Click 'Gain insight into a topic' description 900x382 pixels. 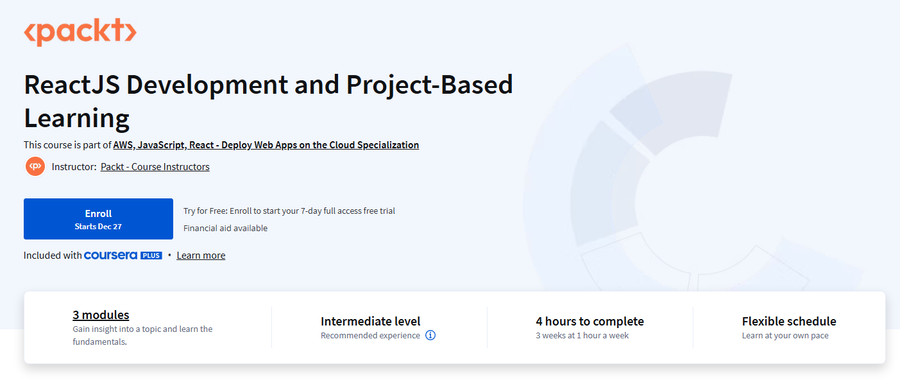coord(142,336)
